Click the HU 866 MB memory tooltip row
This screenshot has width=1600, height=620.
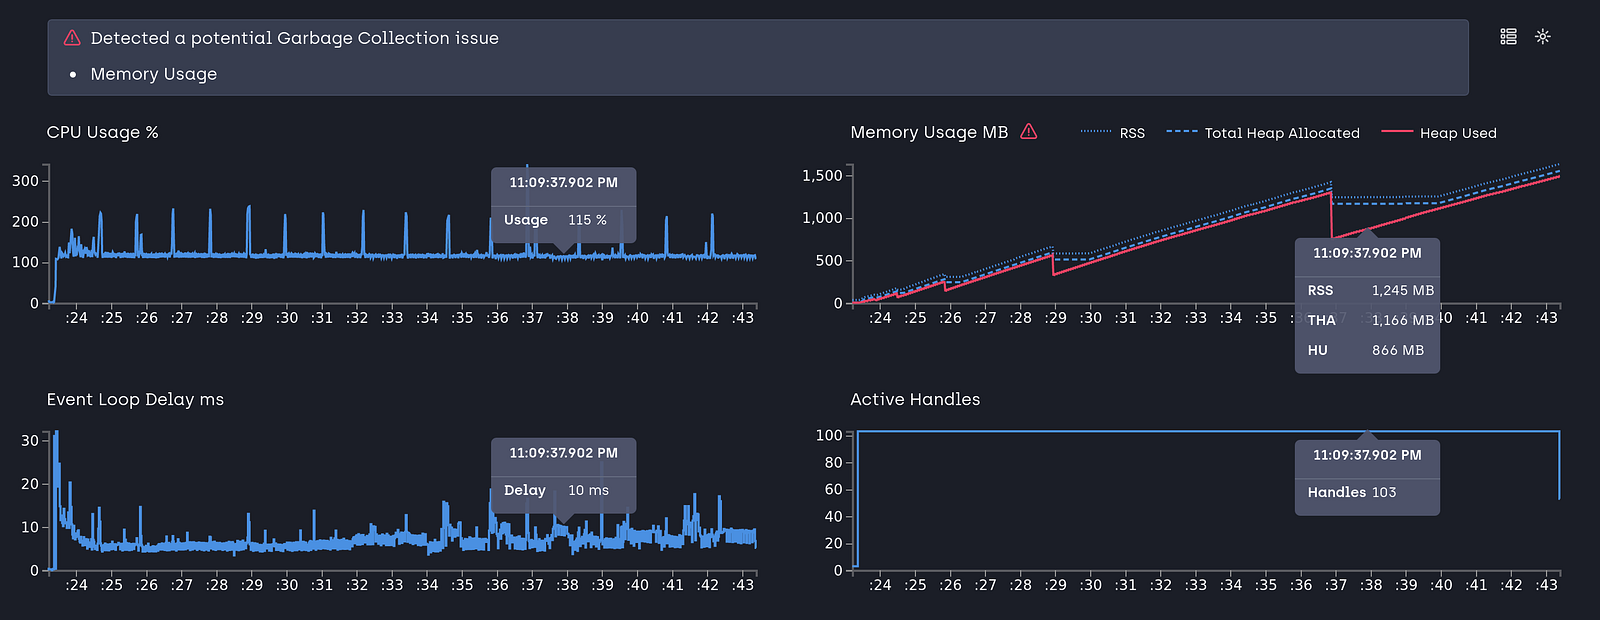1367,350
